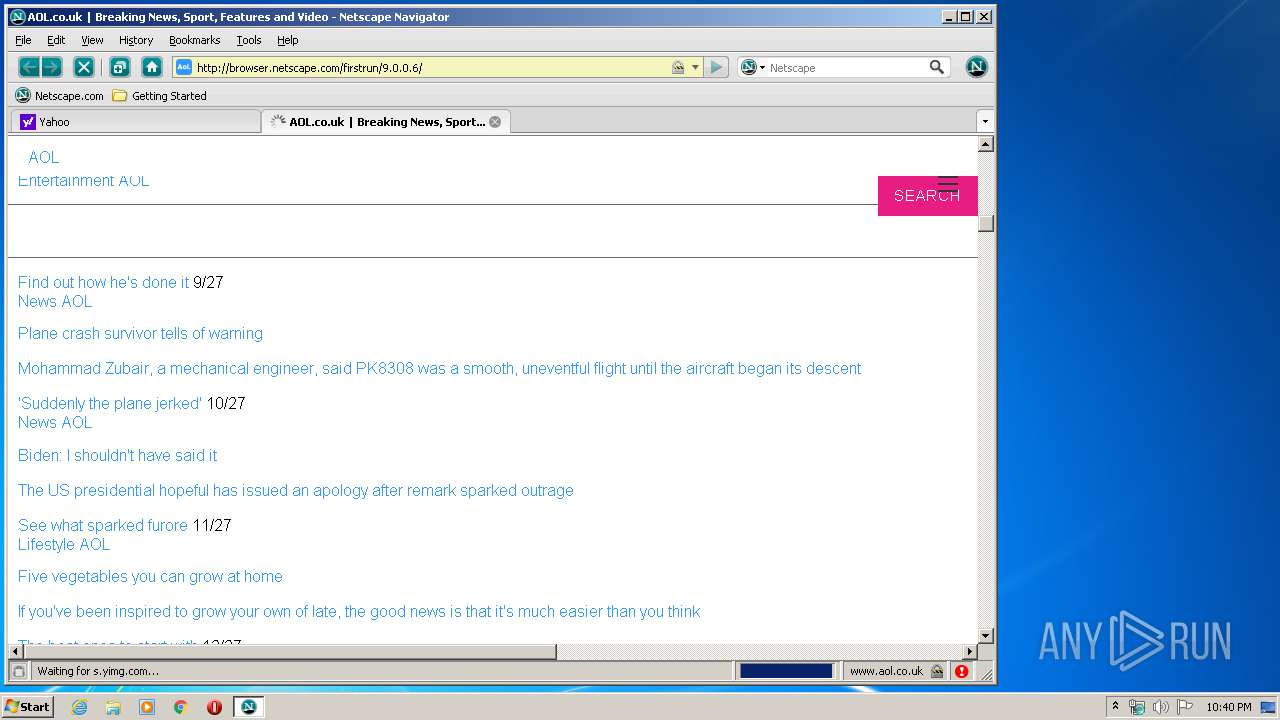
Task: Click the scroll down arrow
Action: click(x=986, y=635)
